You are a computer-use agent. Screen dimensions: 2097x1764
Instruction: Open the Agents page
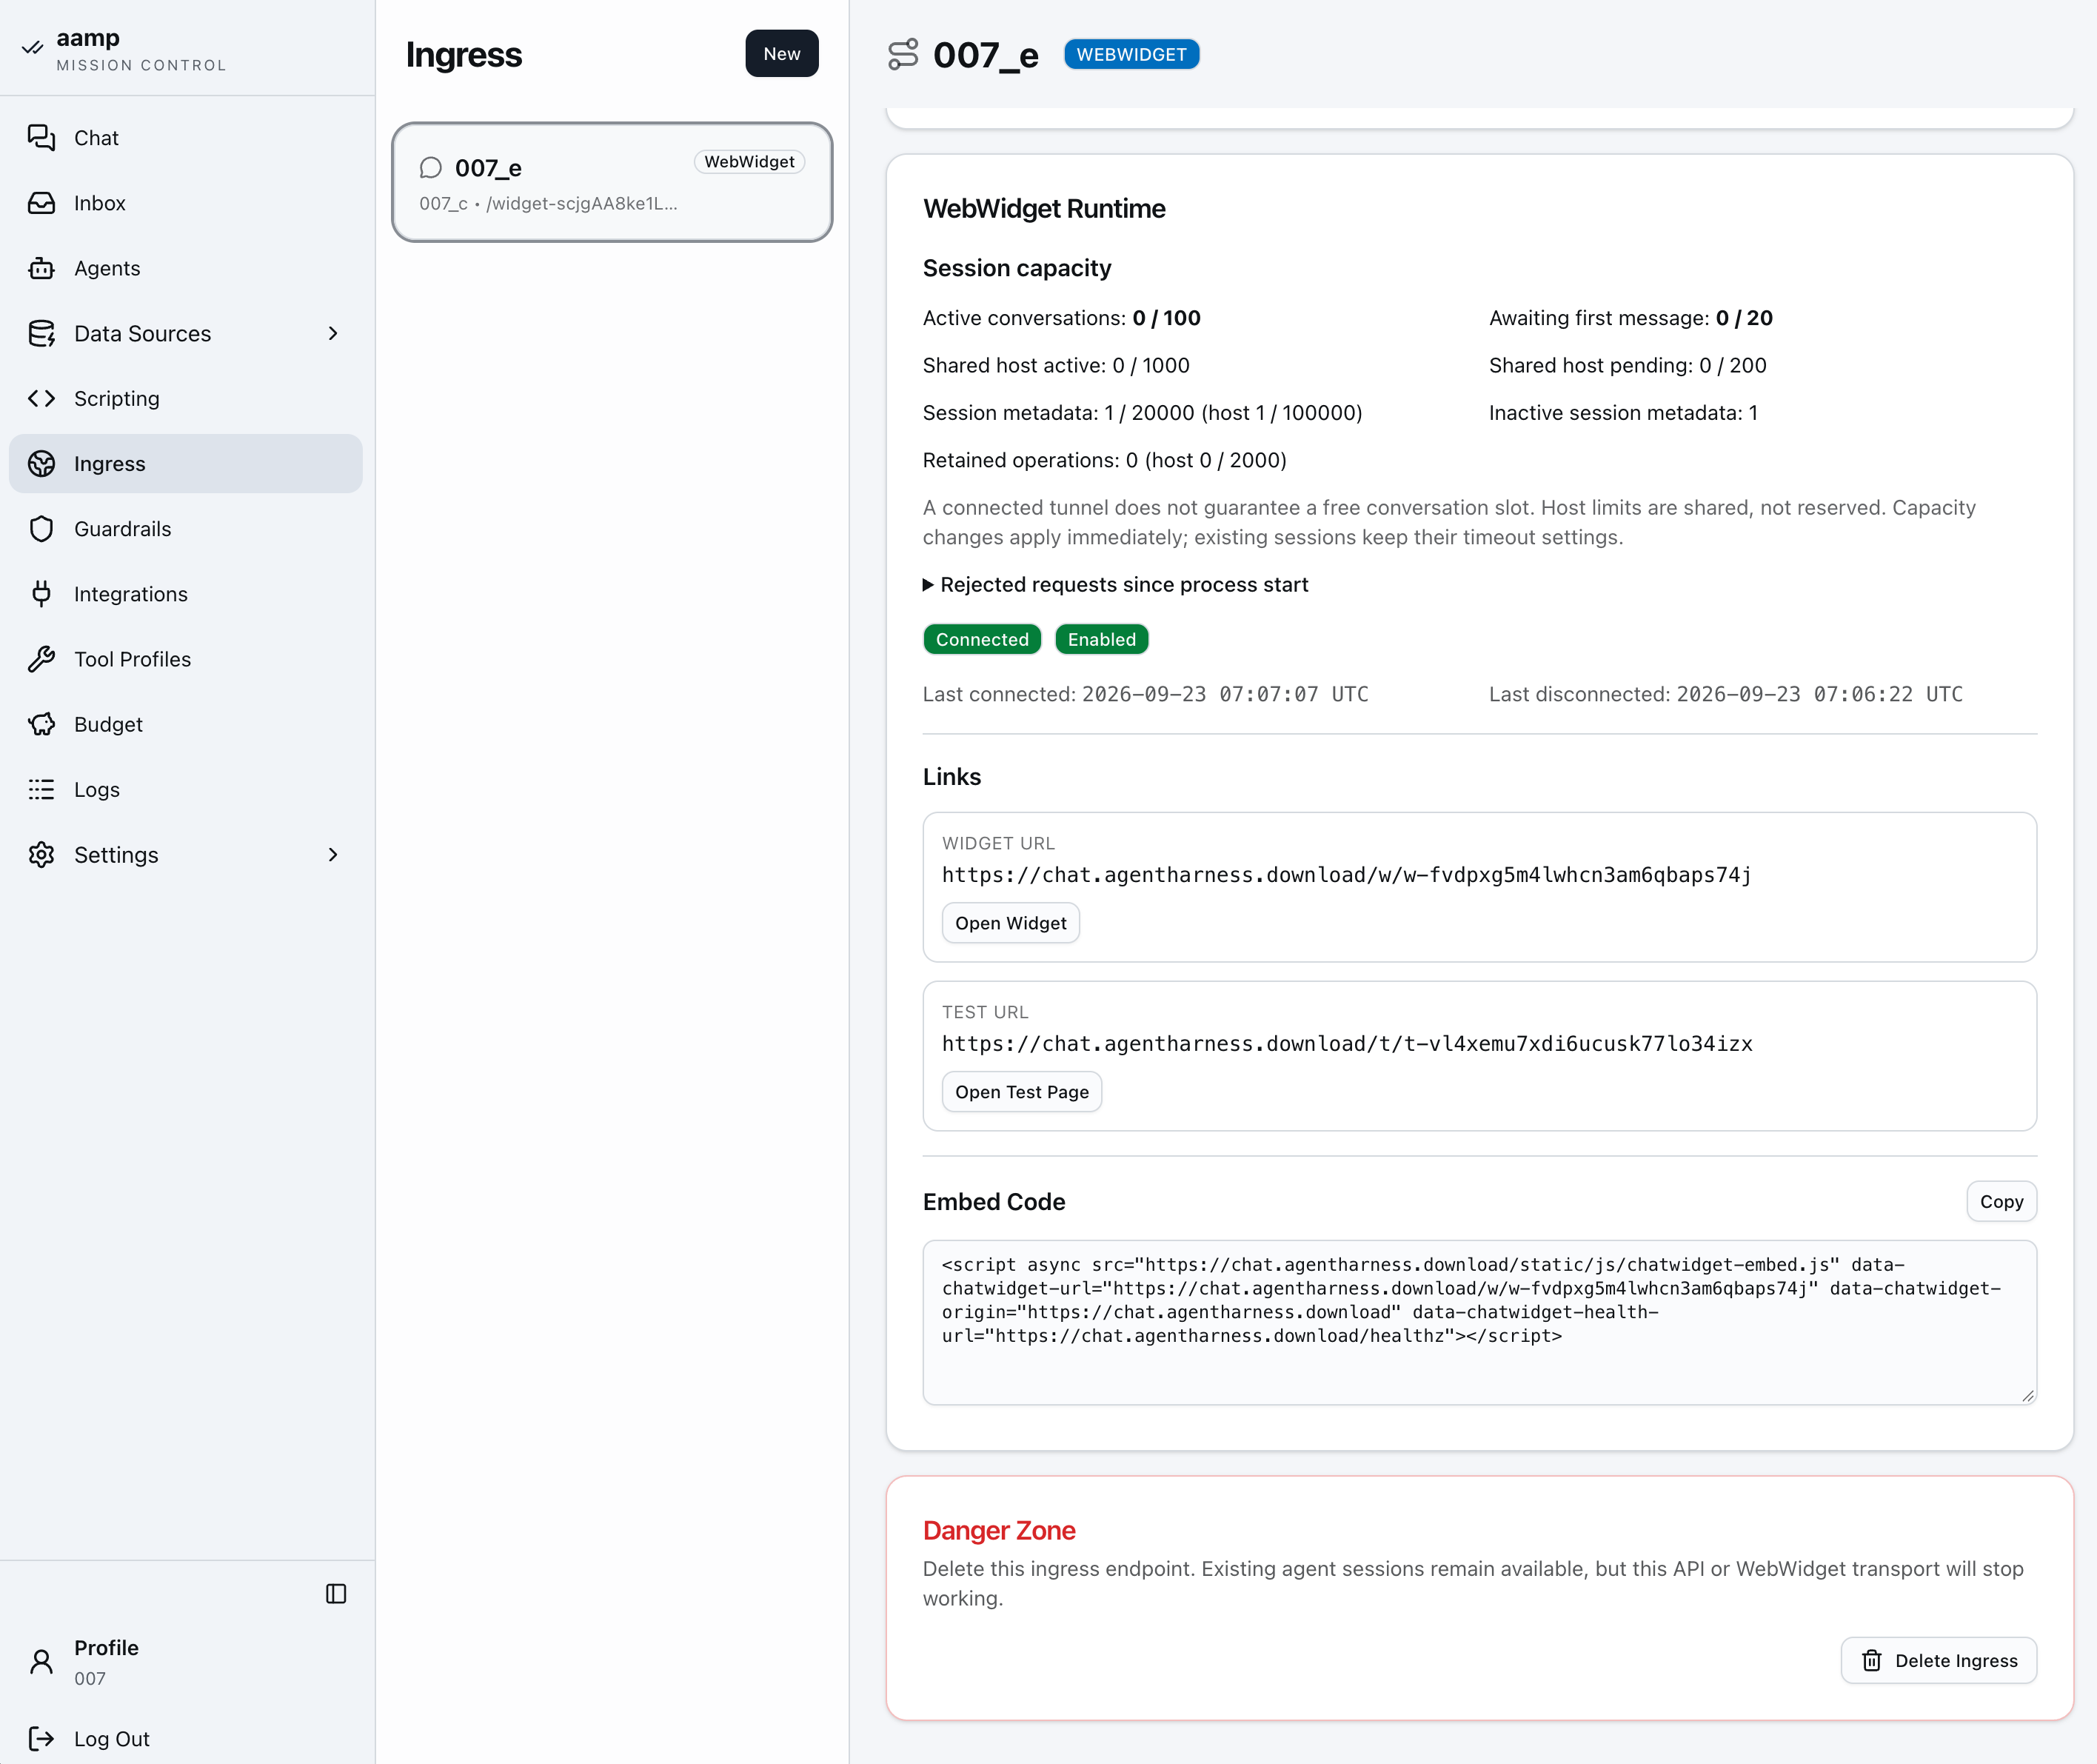(186, 268)
